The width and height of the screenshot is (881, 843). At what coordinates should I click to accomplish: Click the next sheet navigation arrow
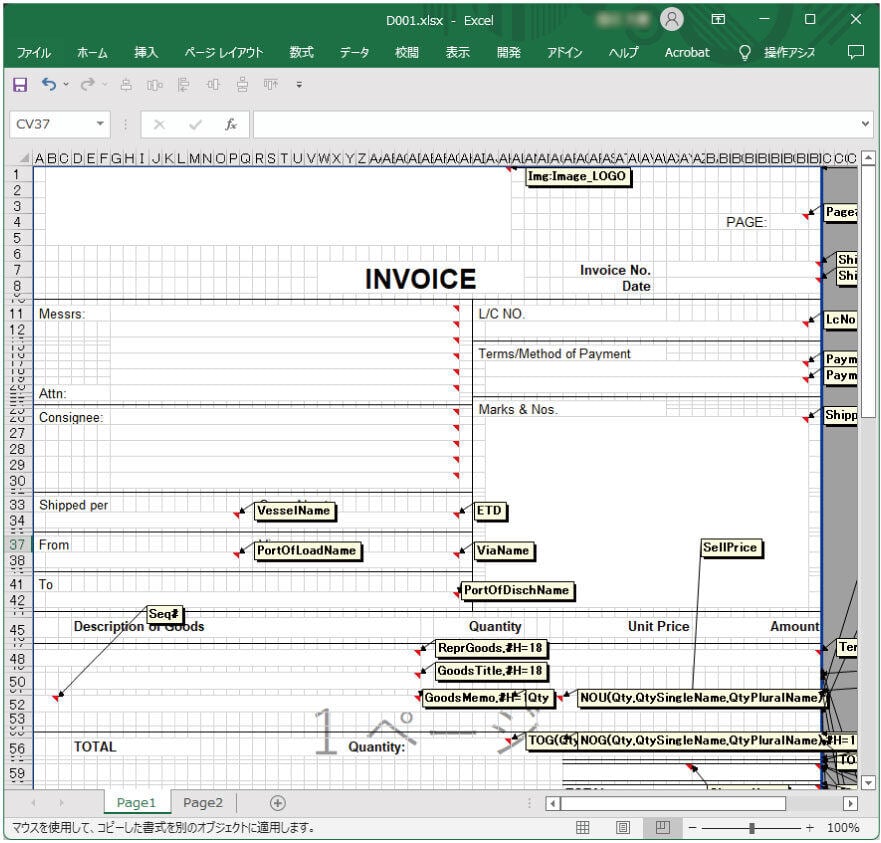coord(61,803)
